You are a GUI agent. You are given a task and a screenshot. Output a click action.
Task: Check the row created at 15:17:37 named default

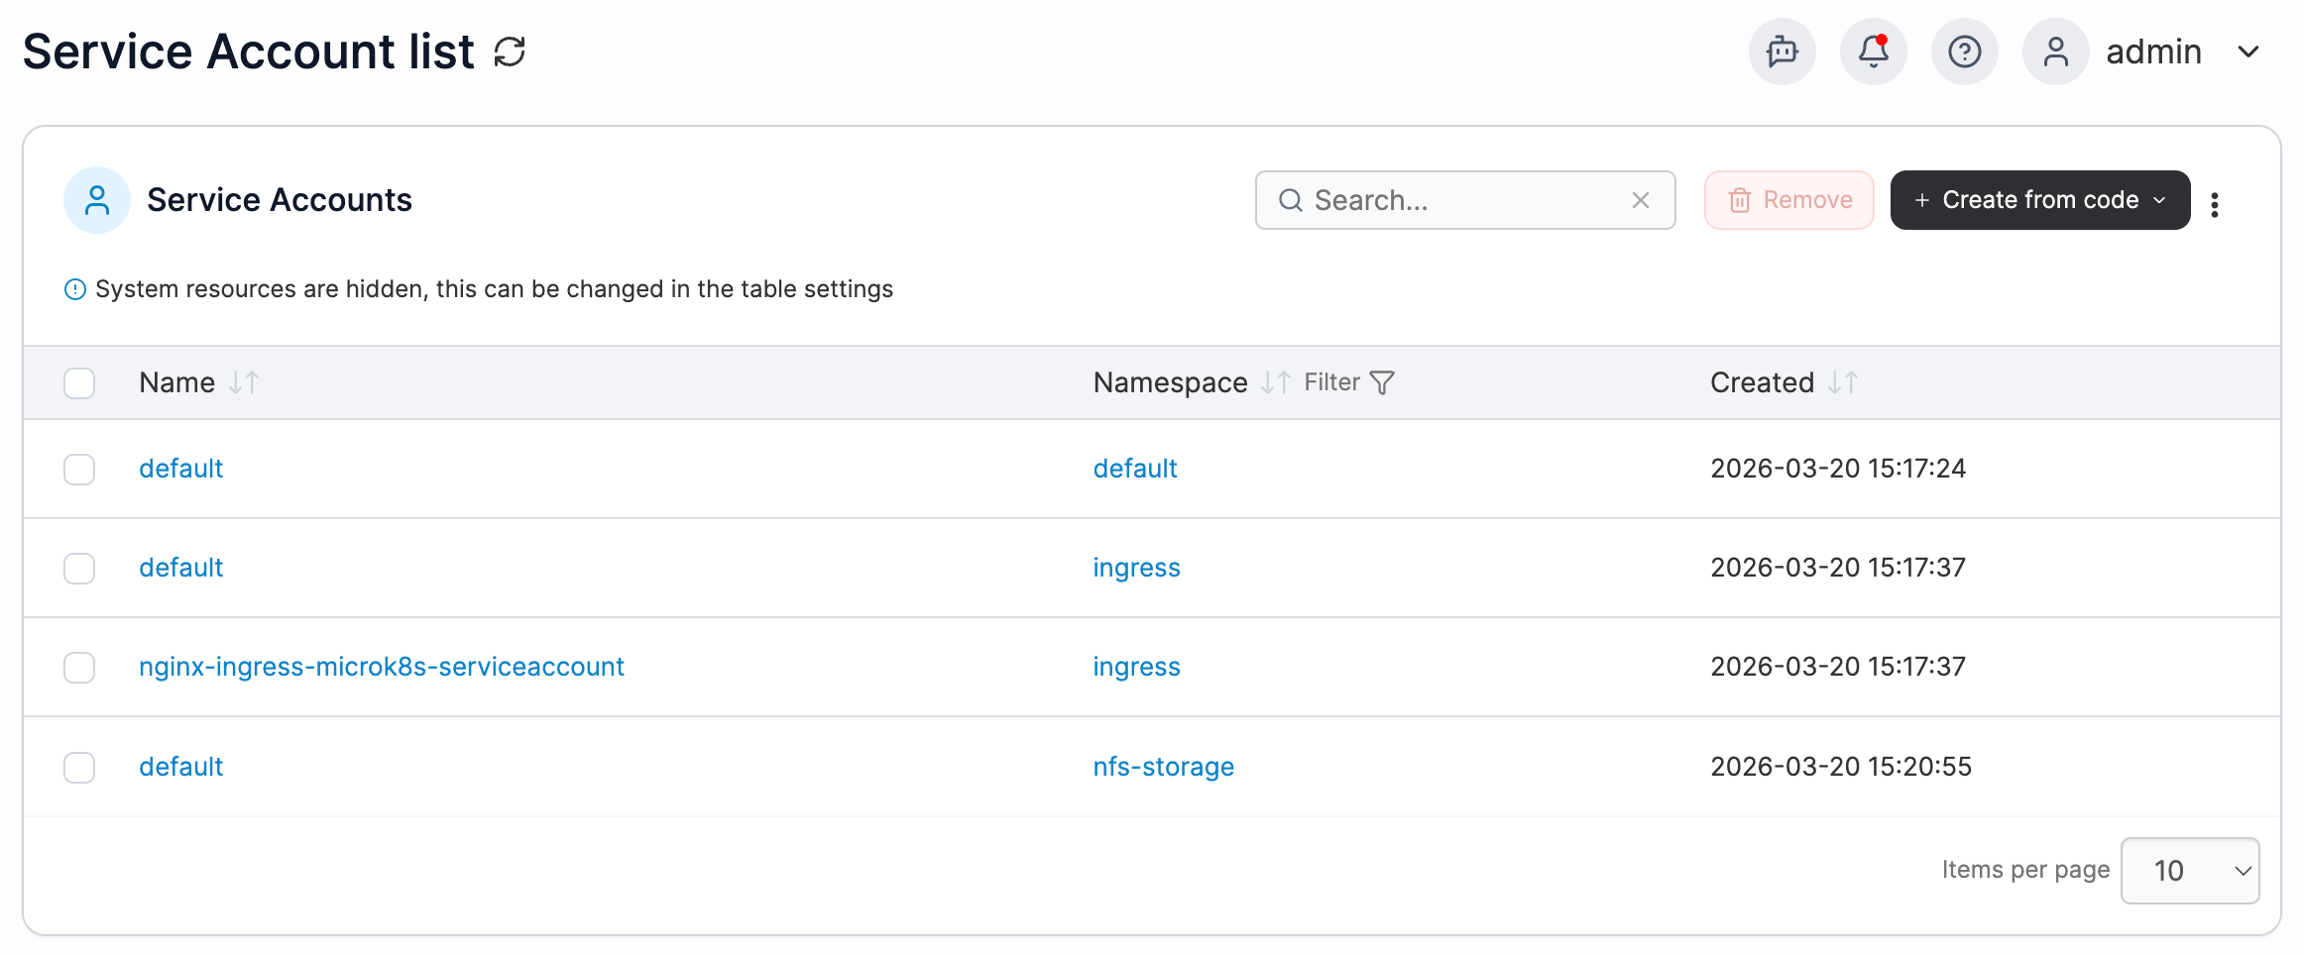coord(79,568)
